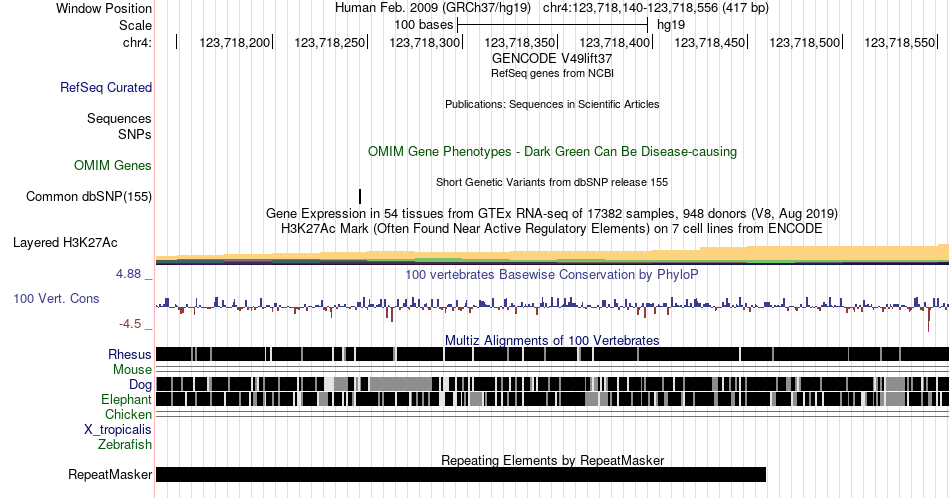Select the Dog alignment row label
Screen dimensions: 950x498
coord(140,384)
